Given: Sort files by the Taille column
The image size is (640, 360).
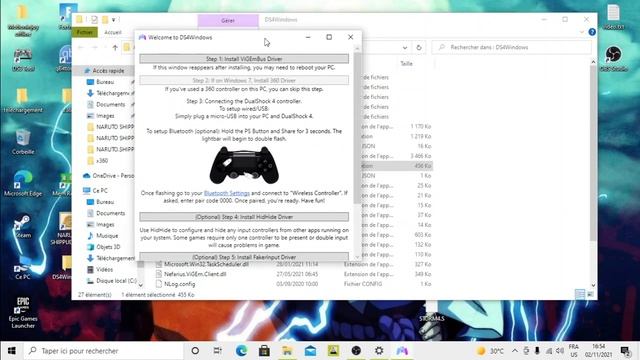Looking at the screenshot, I should pos(406,64).
